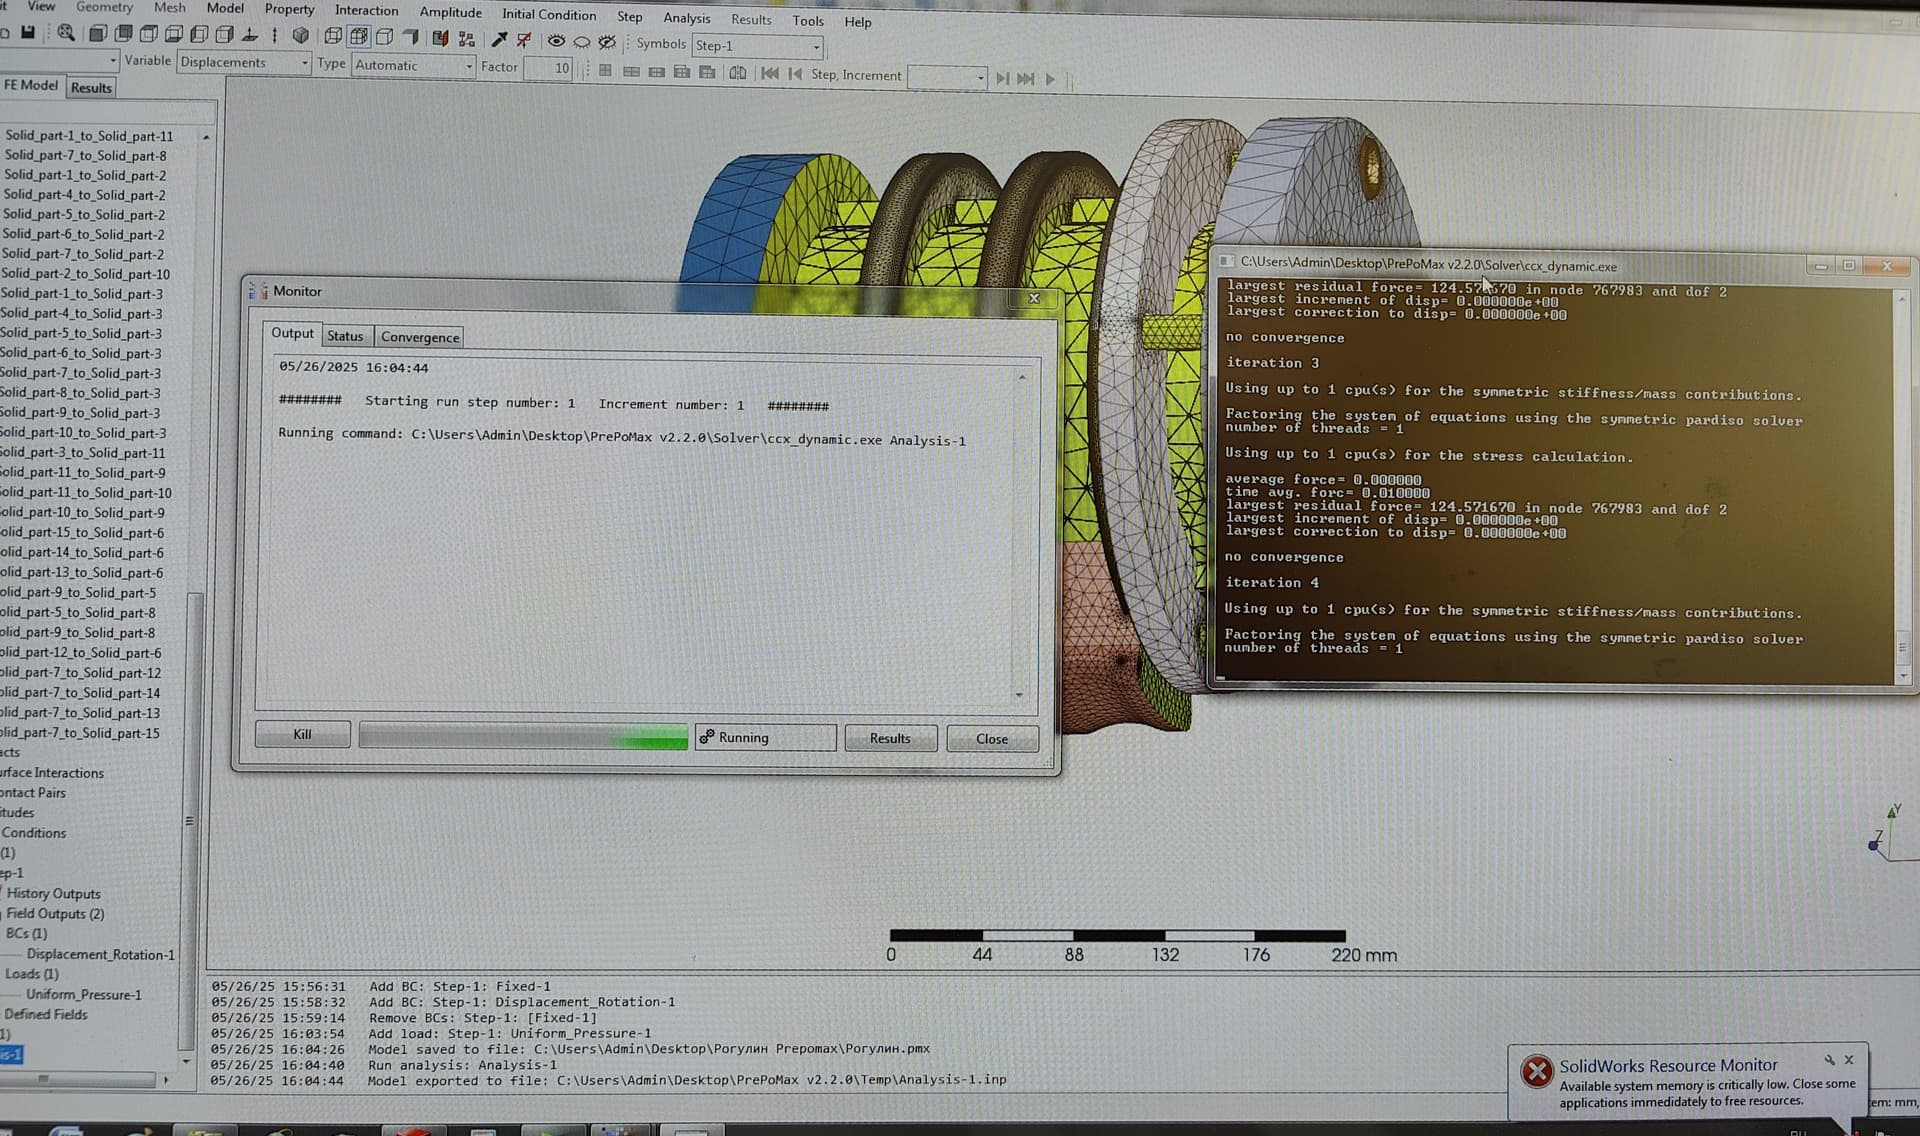Enable Element edges display mode icon

click(x=358, y=36)
